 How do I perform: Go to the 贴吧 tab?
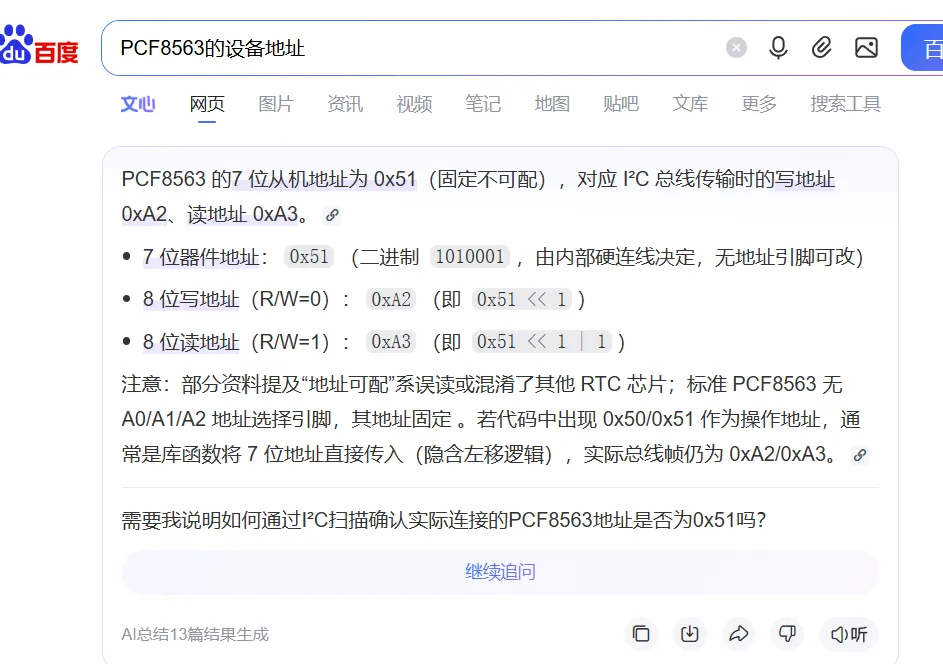coord(621,104)
